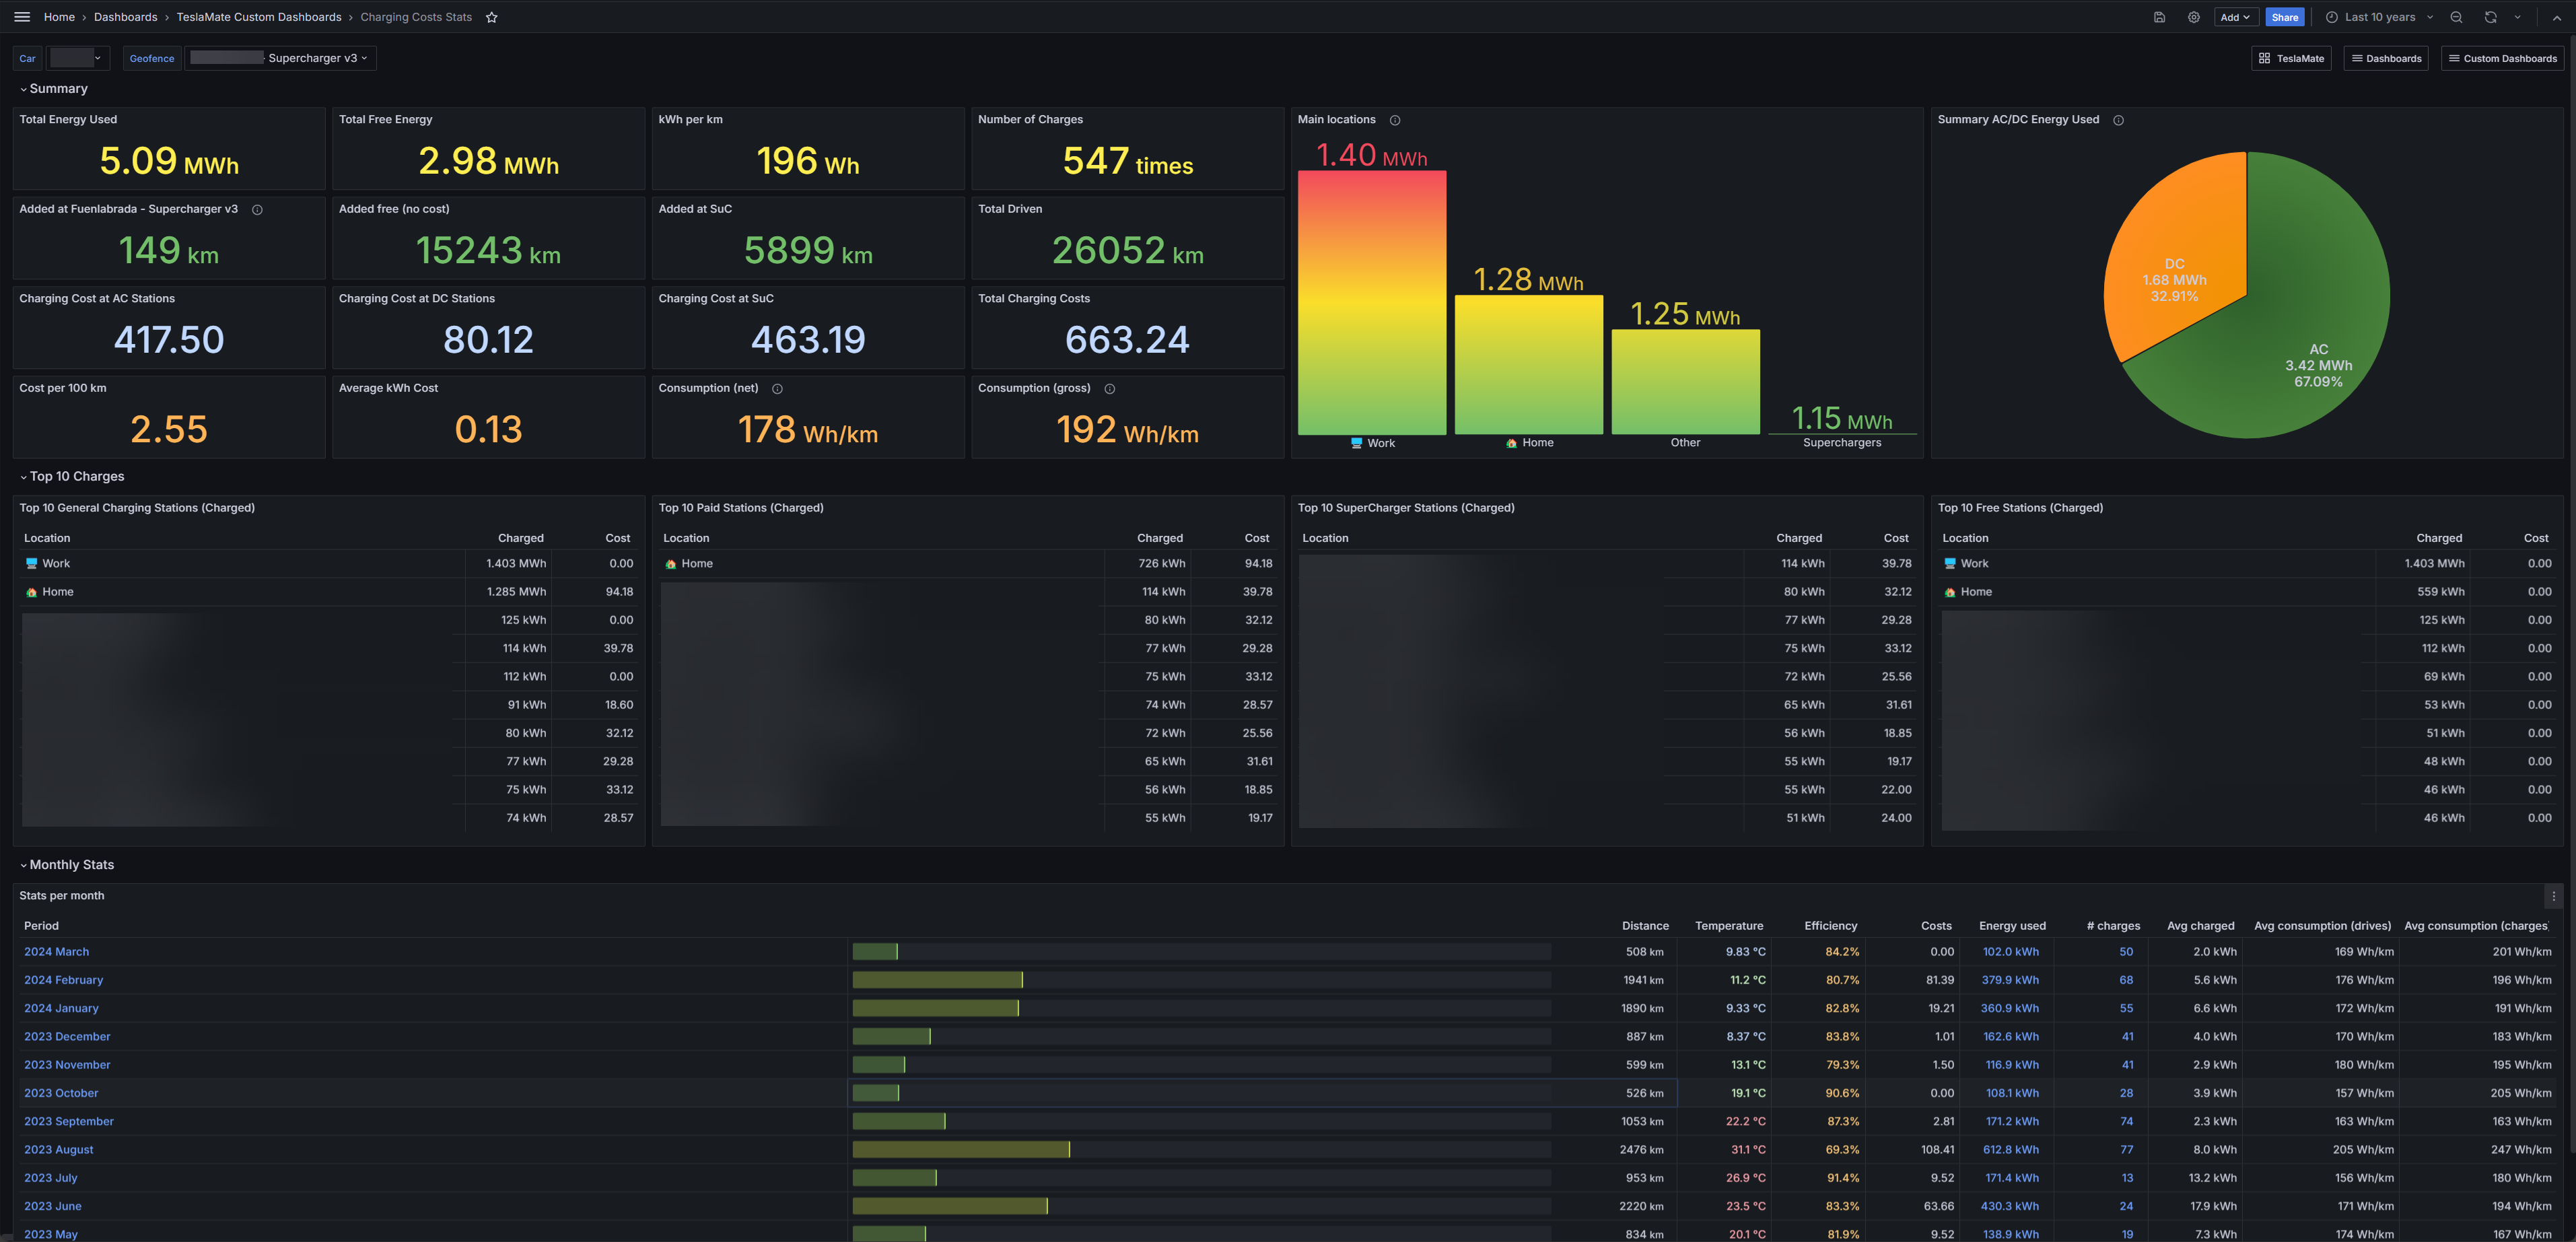Image resolution: width=2576 pixels, height=1242 pixels.
Task: Click the refresh/reload icon top right
Action: point(2491,16)
